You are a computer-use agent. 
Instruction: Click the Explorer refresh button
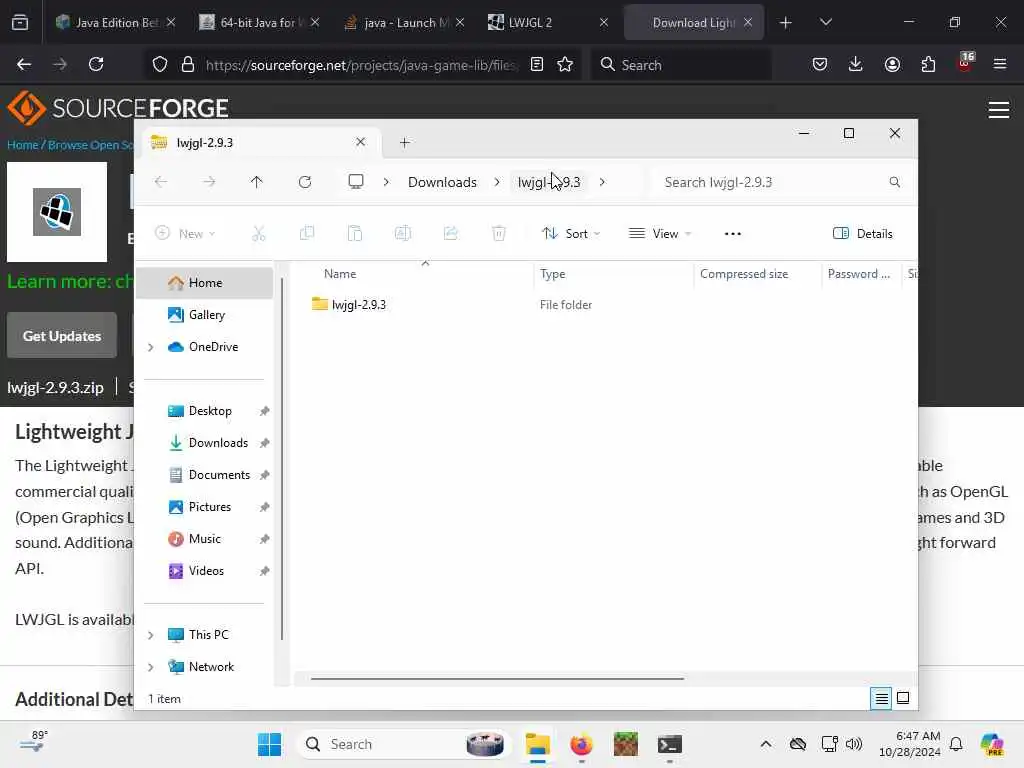(x=304, y=182)
